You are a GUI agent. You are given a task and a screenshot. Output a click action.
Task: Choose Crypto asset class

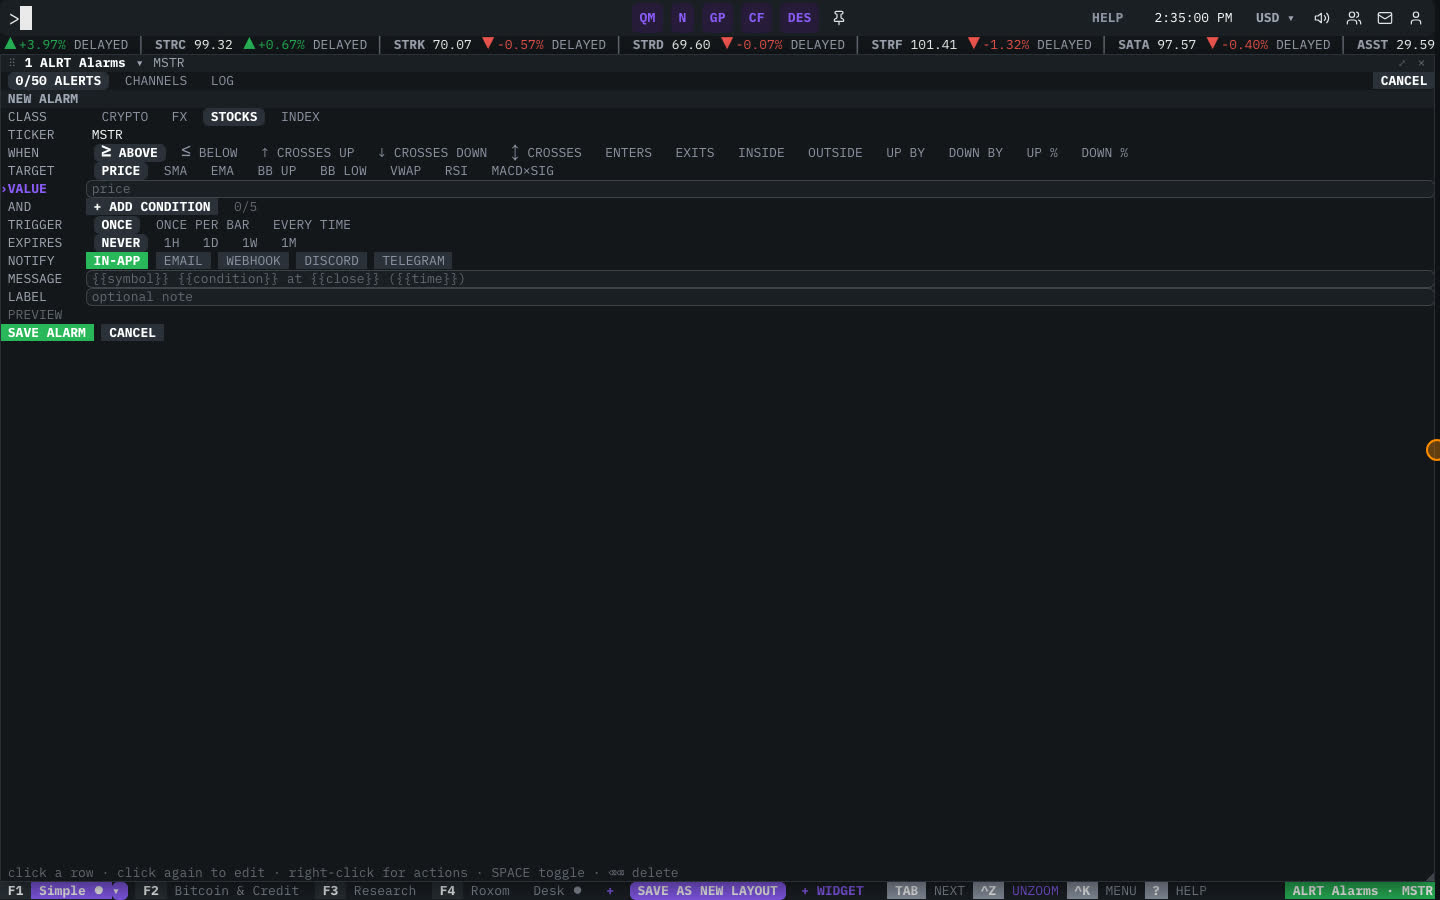tap(125, 117)
